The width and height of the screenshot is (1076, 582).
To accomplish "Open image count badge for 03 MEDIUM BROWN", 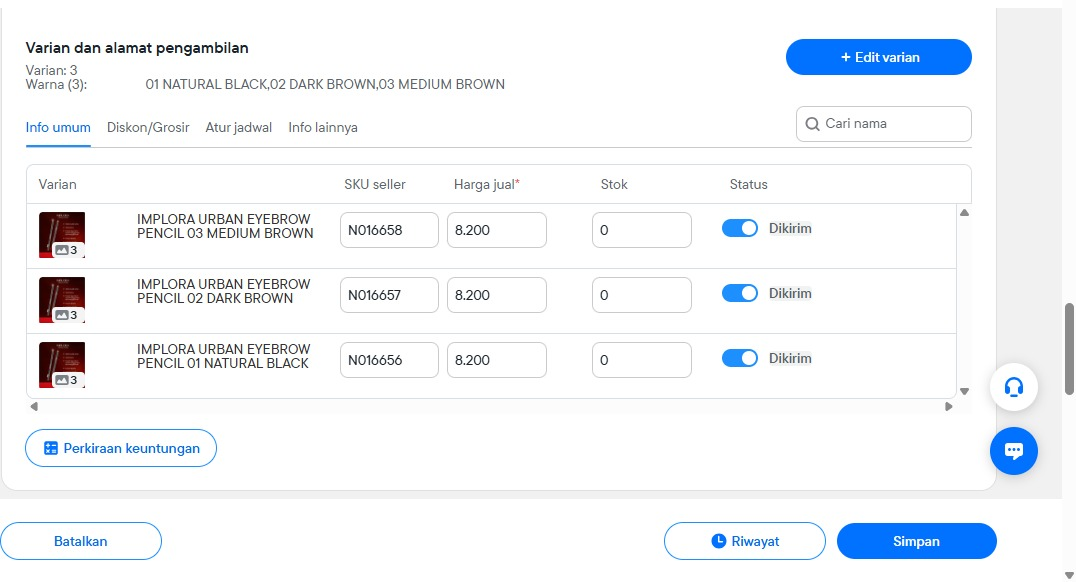I will 67,250.
